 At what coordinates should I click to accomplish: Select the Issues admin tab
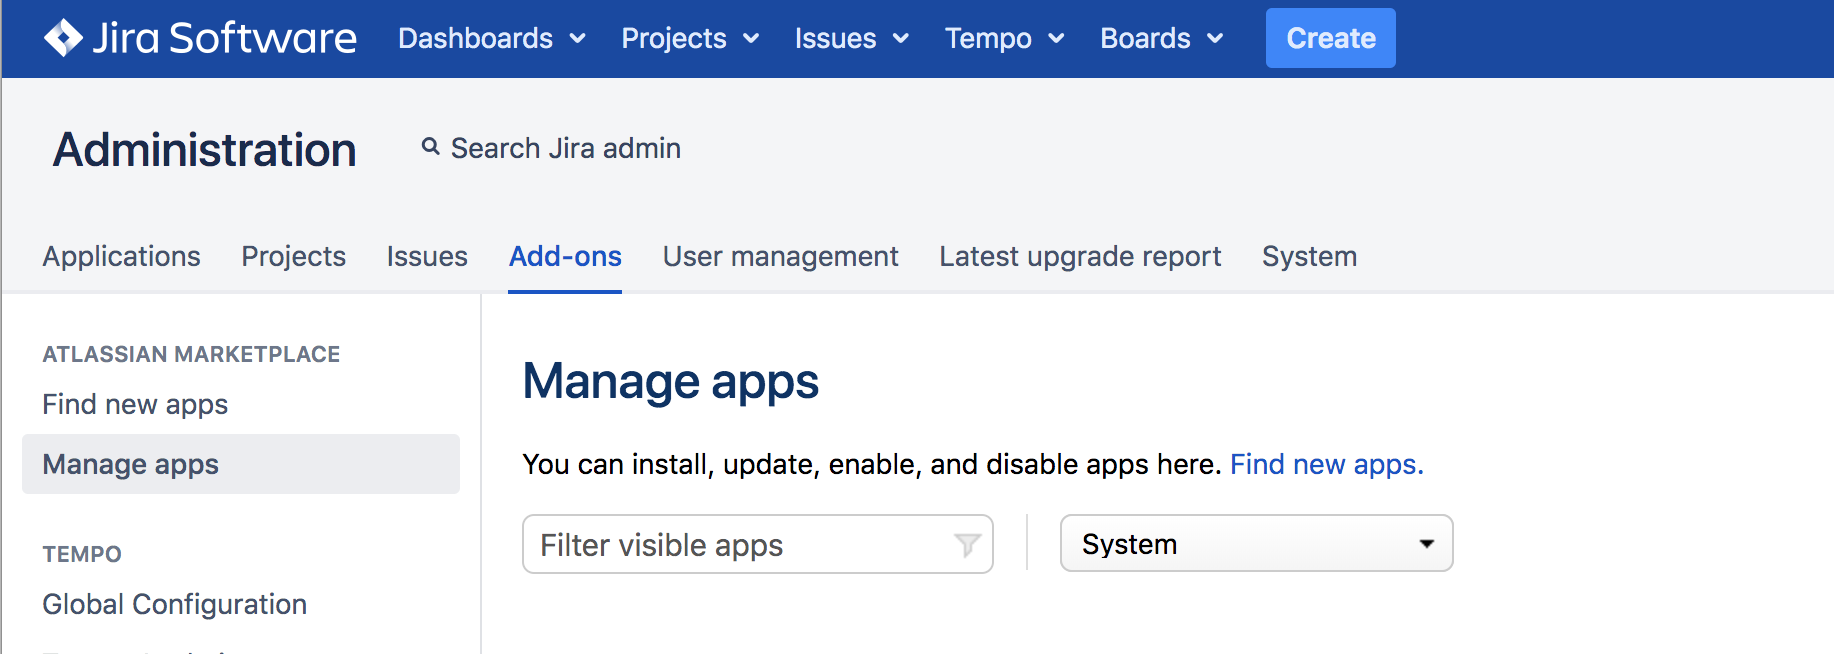(427, 256)
